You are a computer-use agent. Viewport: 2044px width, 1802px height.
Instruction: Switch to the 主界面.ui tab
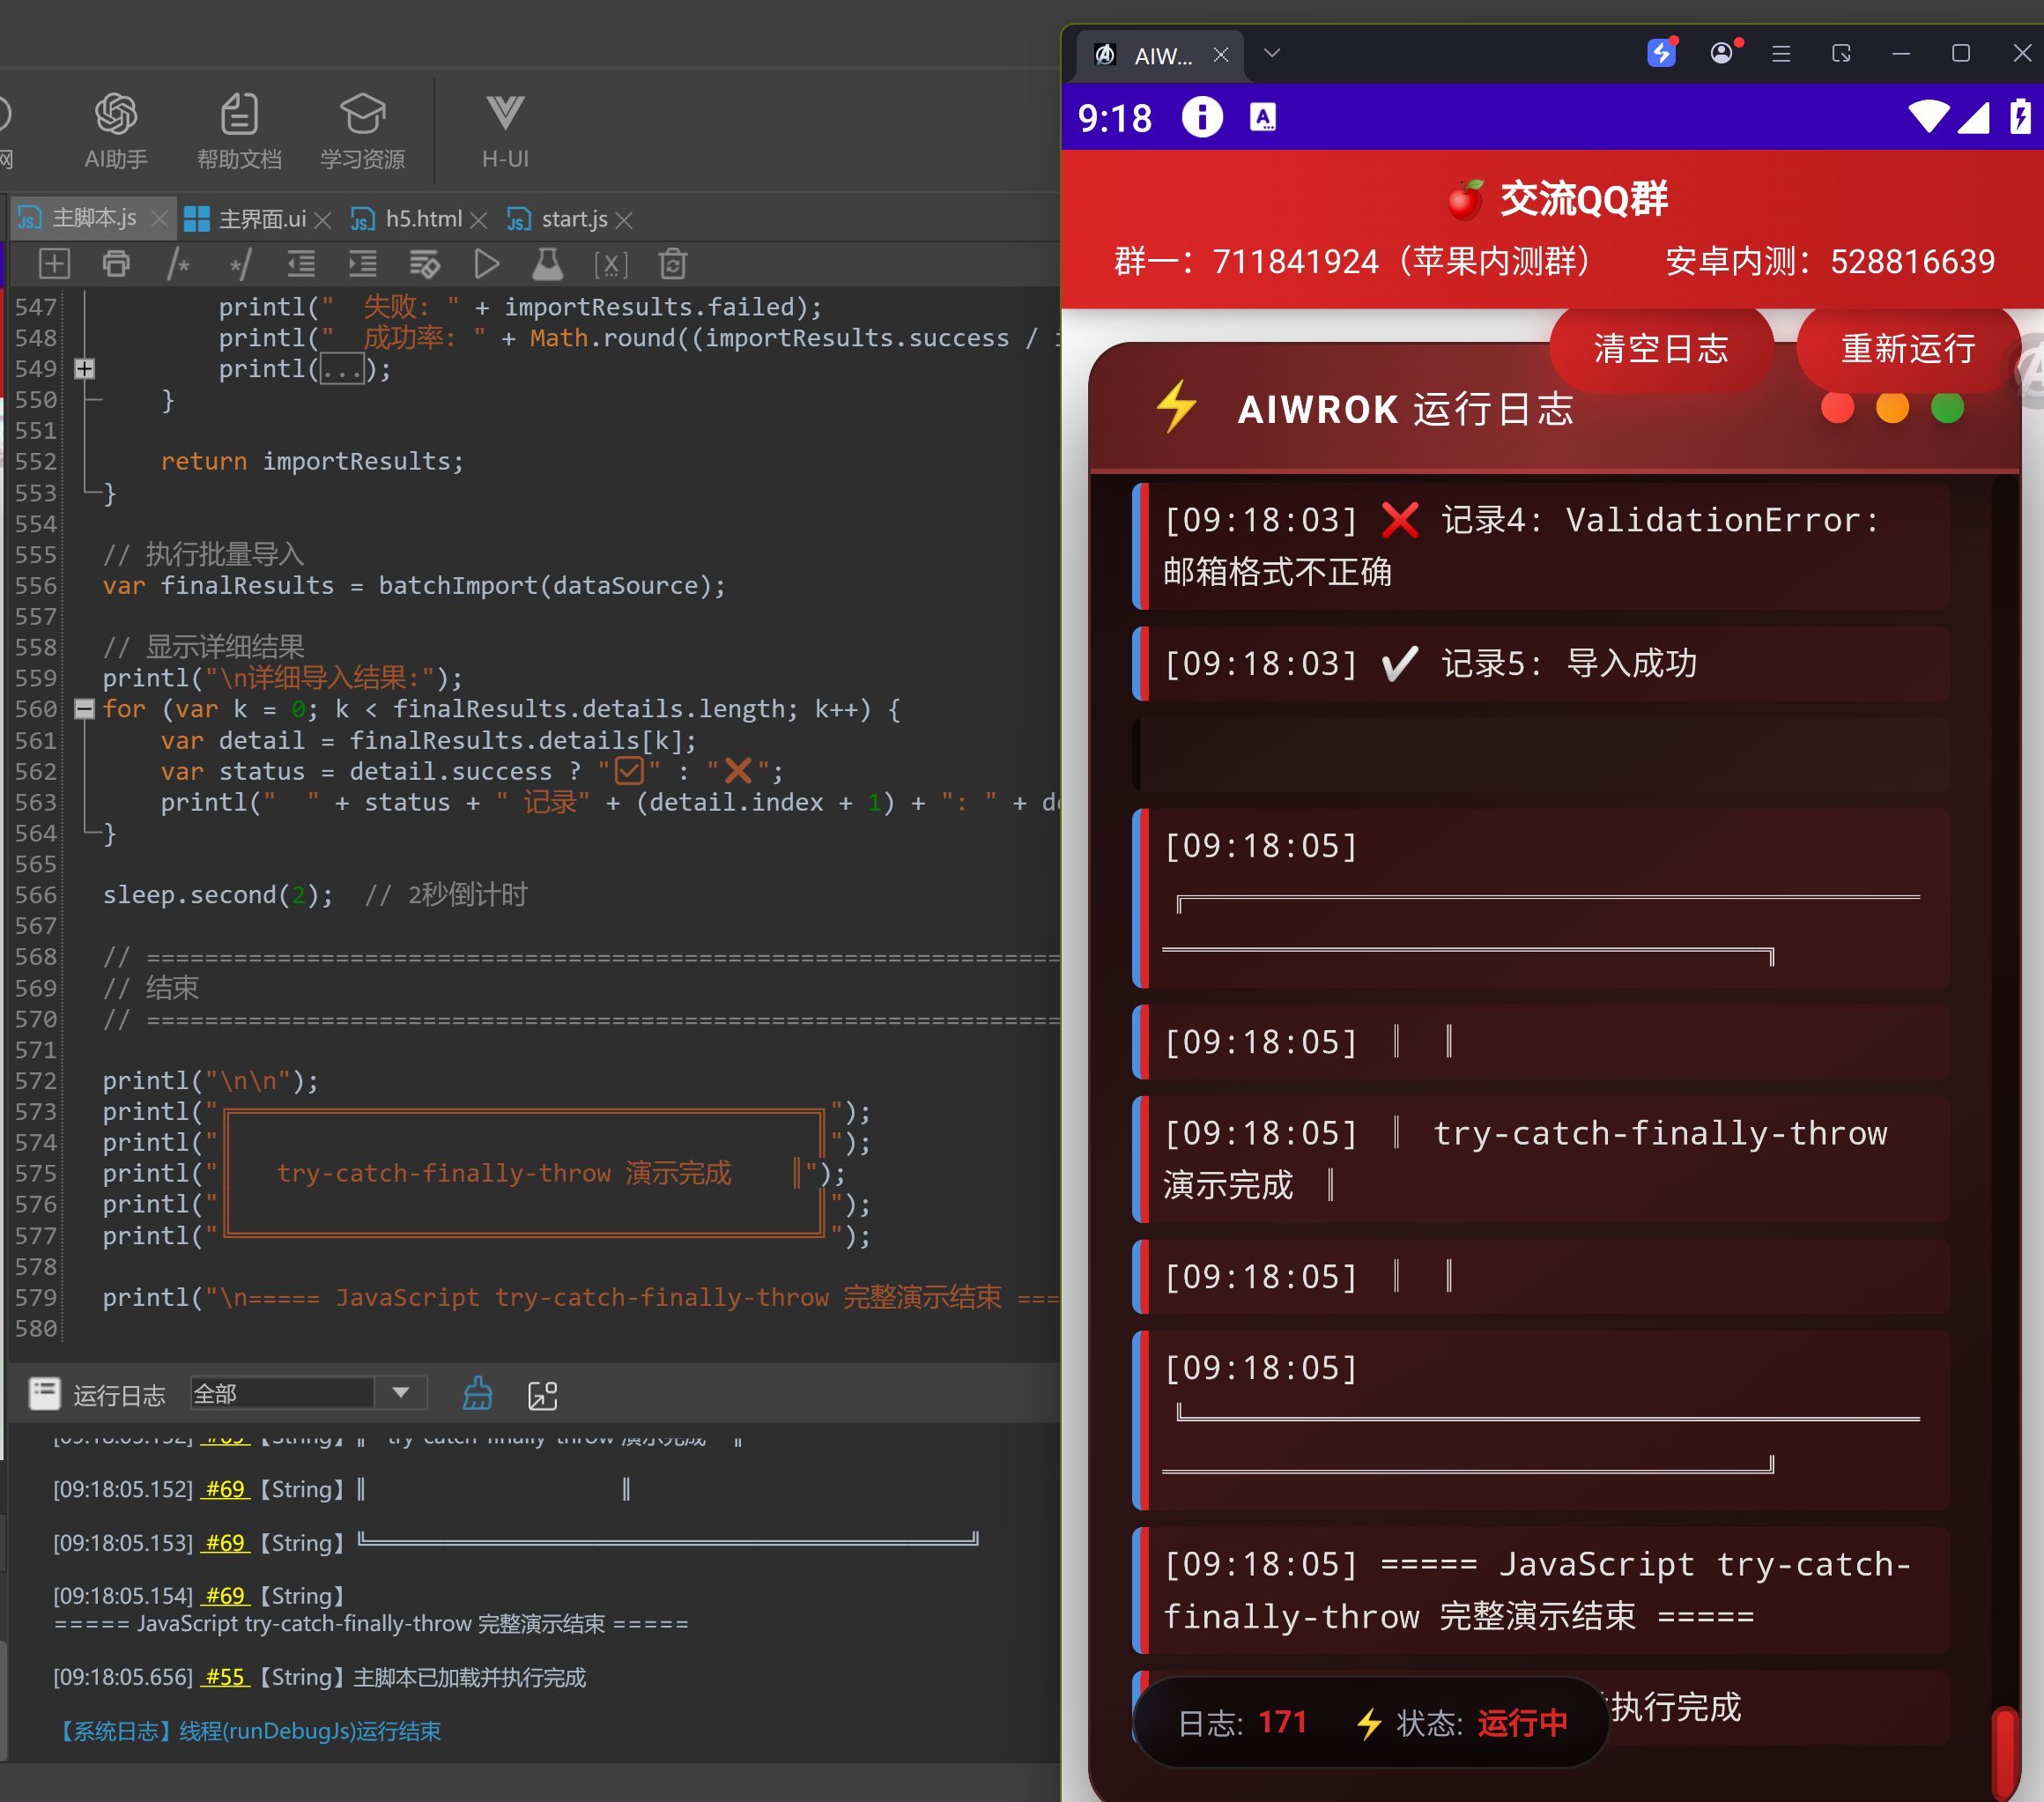tap(262, 219)
